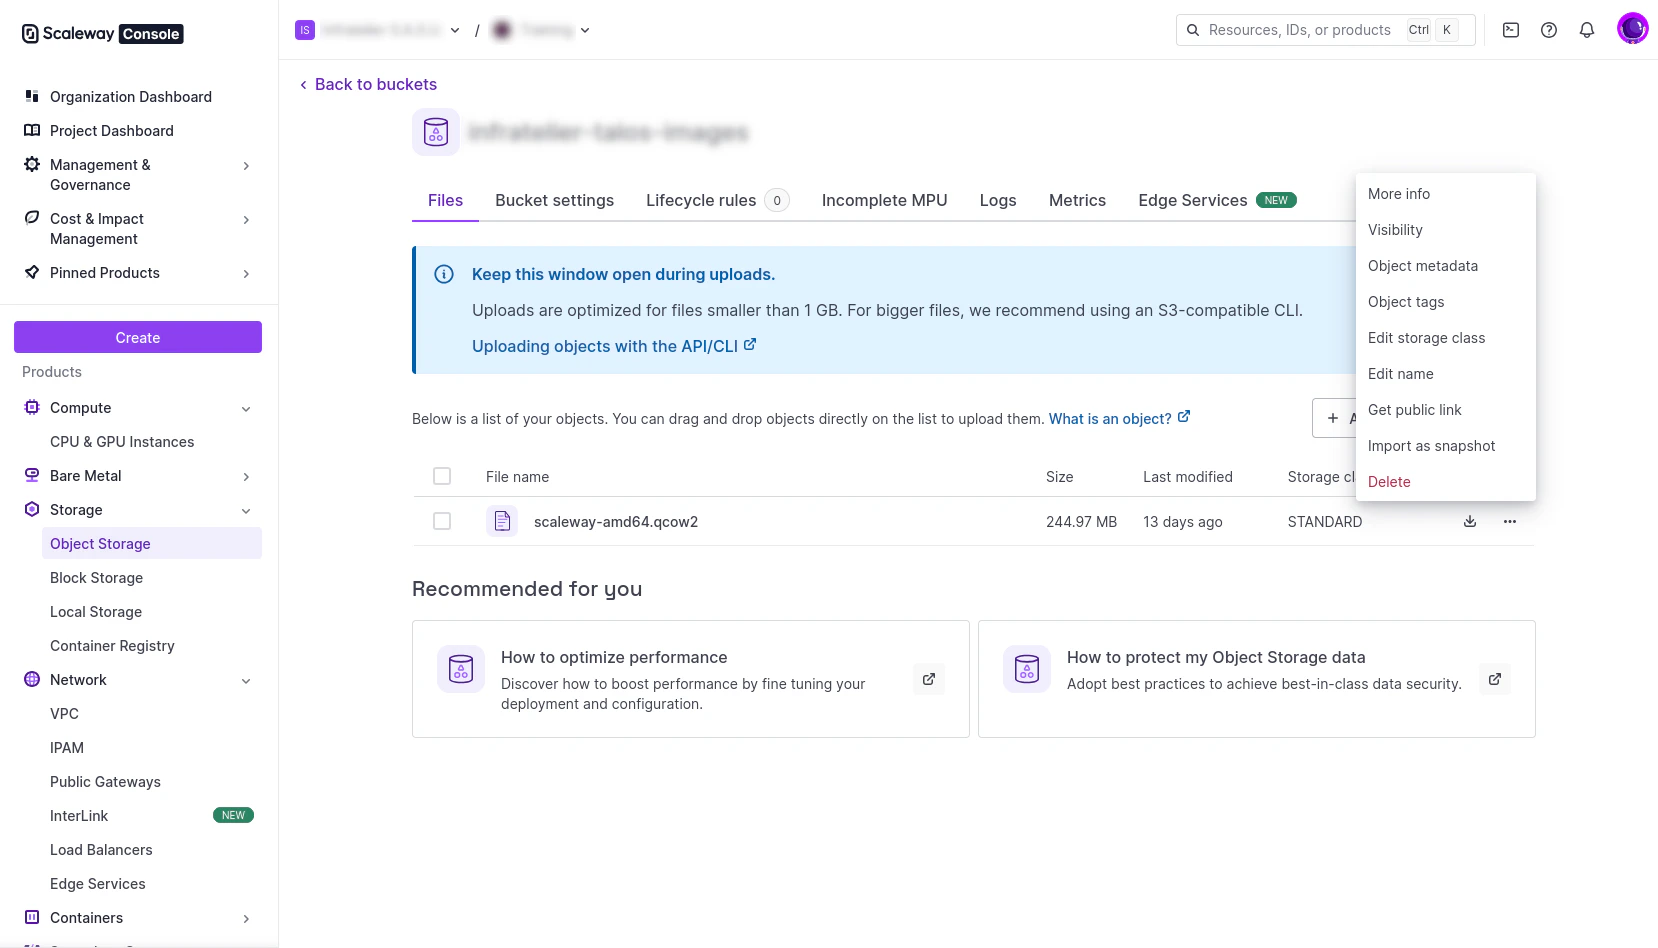Select the info icon in the upload banner
The width and height of the screenshot is (1658, 948).
click(x=443, y=273)
